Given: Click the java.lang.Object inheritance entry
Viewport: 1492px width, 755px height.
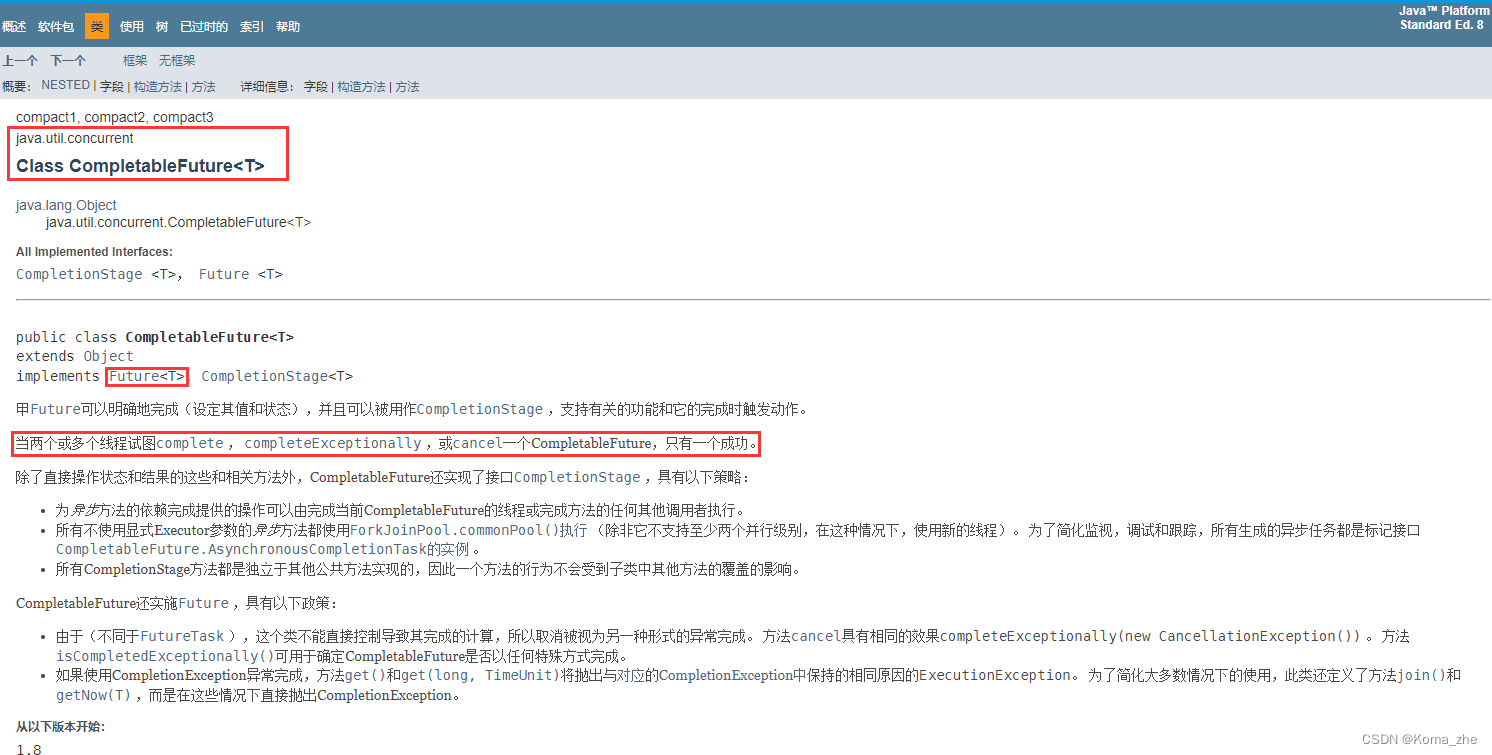Looking at the screenshot, I should 66,205.
